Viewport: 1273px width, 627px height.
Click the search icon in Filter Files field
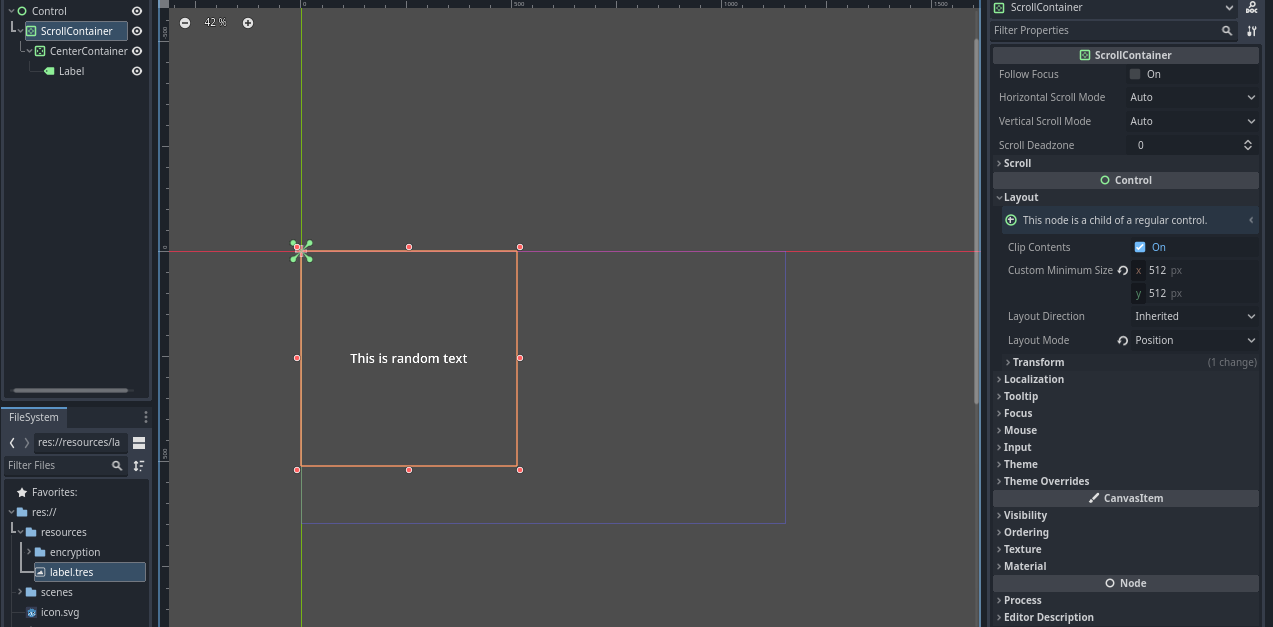pyautogui.click(x=117, y=465)
